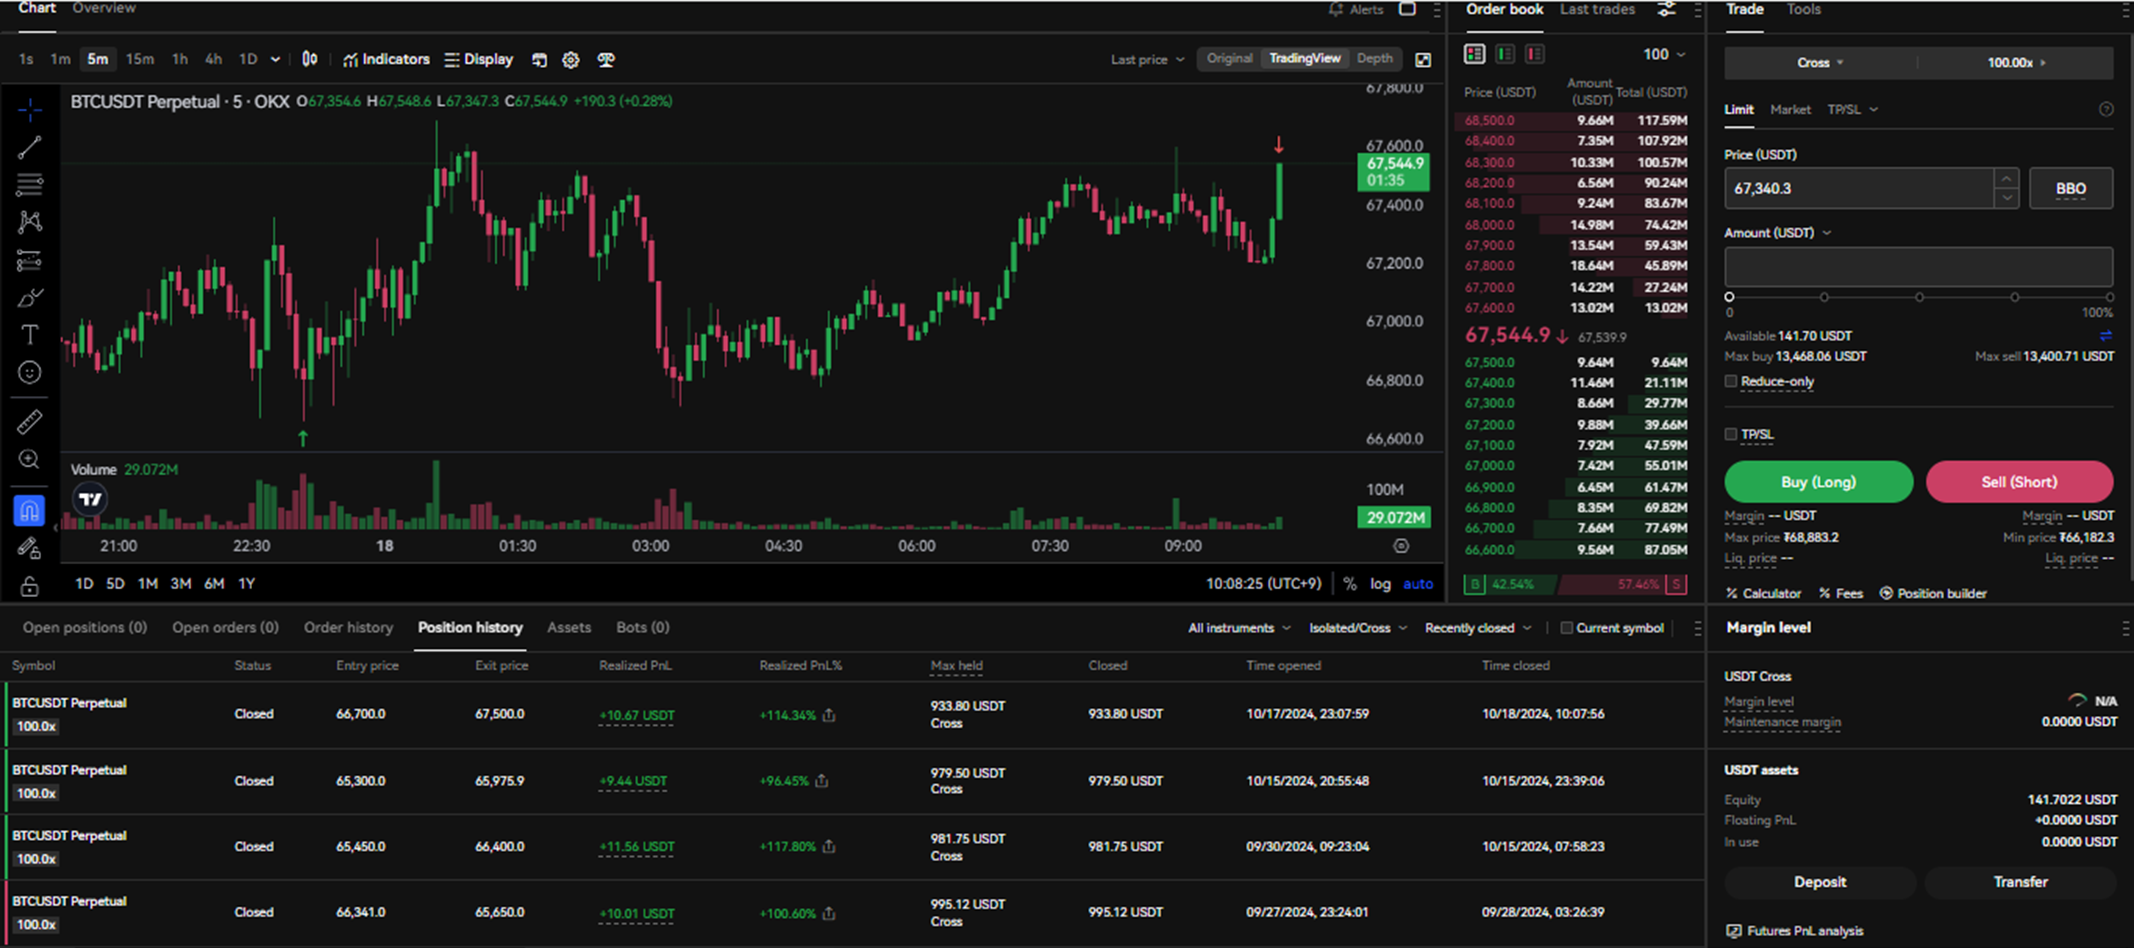The width and height of the screenshot is (2134, 948).
Task: Open the Last price dropdown
Action: 1147,59
